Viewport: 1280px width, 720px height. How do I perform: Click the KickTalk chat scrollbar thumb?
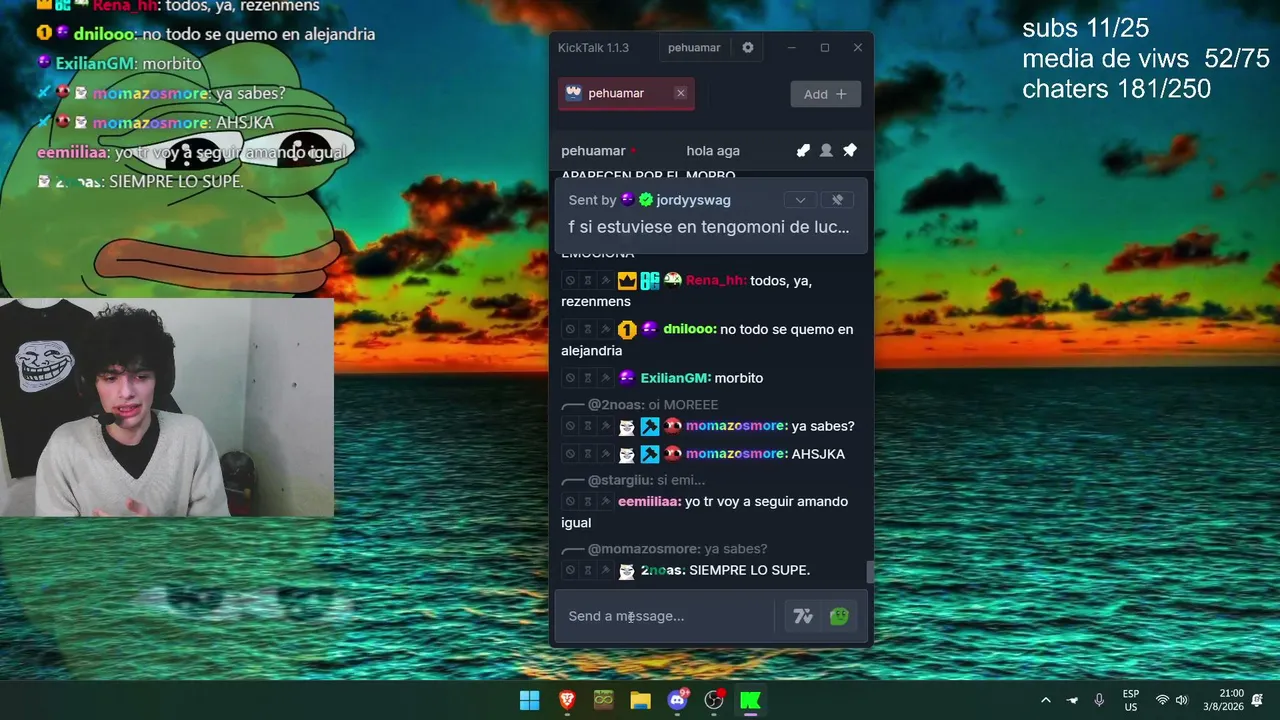coord(870,571)
